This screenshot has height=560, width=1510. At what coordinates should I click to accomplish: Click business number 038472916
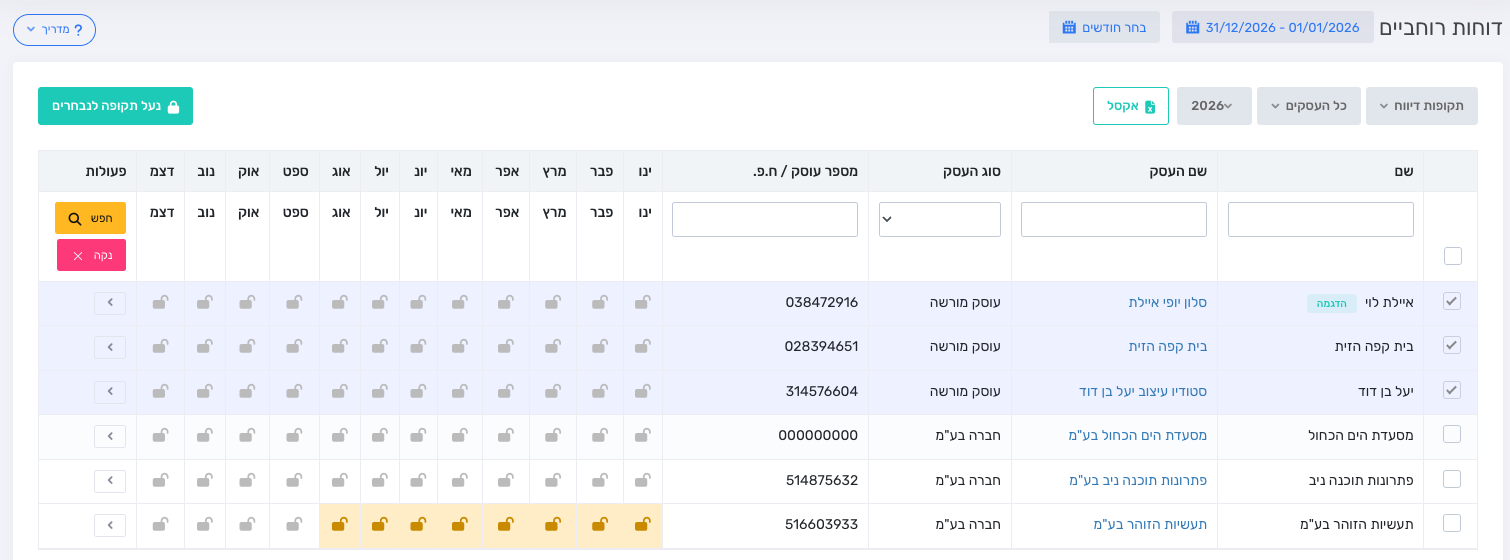coord(822,302)
